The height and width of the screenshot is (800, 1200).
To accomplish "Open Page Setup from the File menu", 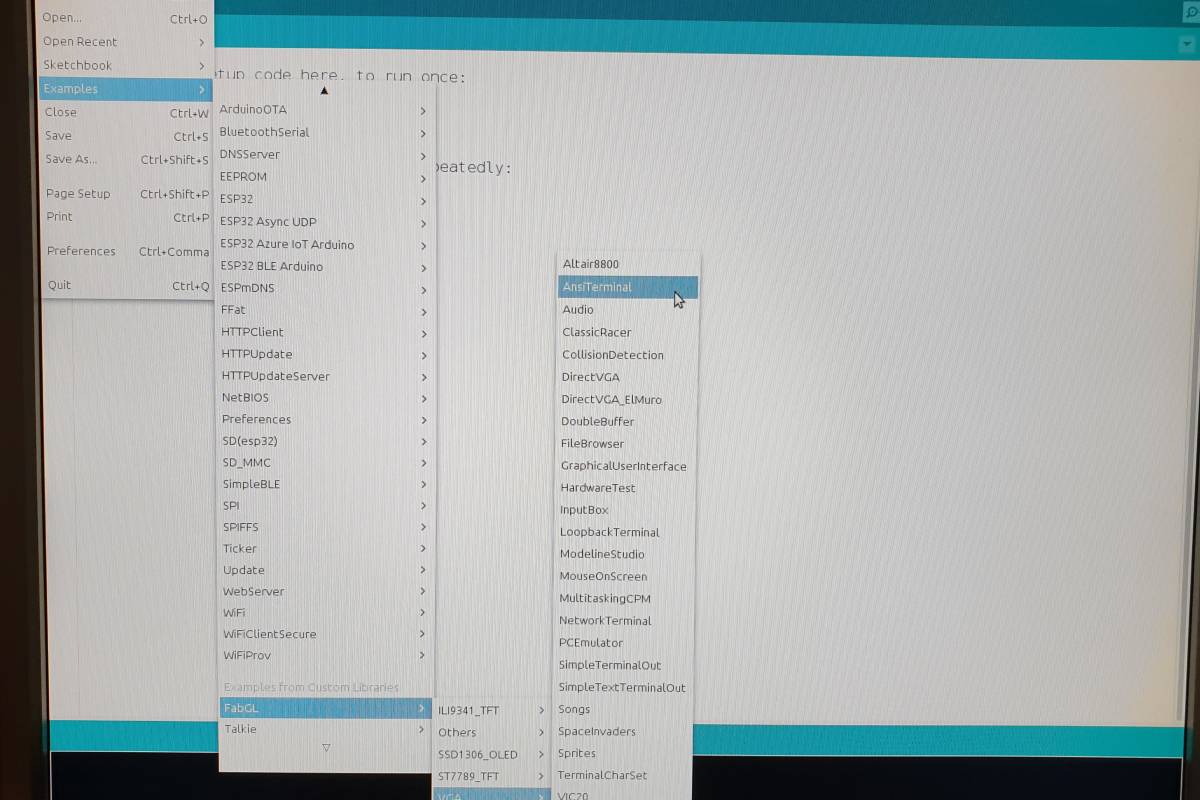I will pos(126,194).
